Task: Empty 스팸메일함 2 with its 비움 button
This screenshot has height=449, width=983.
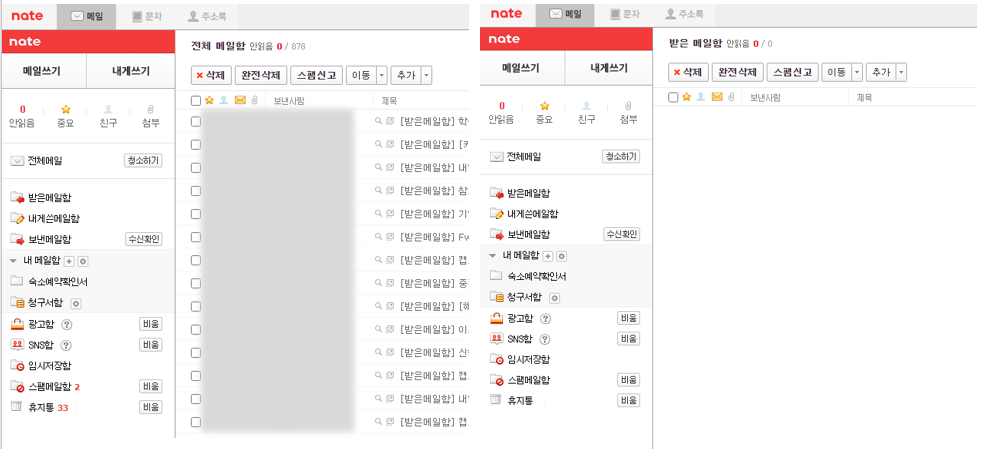Action: coord(150,386)
